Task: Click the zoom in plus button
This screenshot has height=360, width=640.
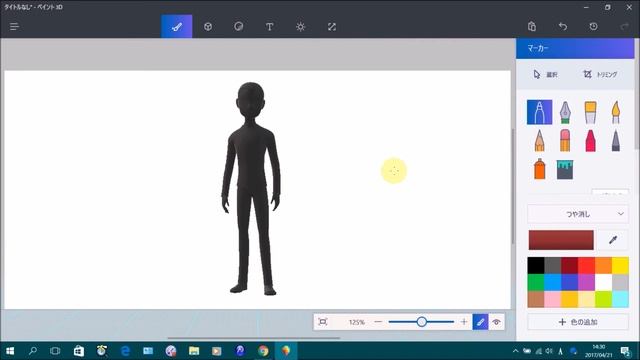Action: [x=464, y=322]
